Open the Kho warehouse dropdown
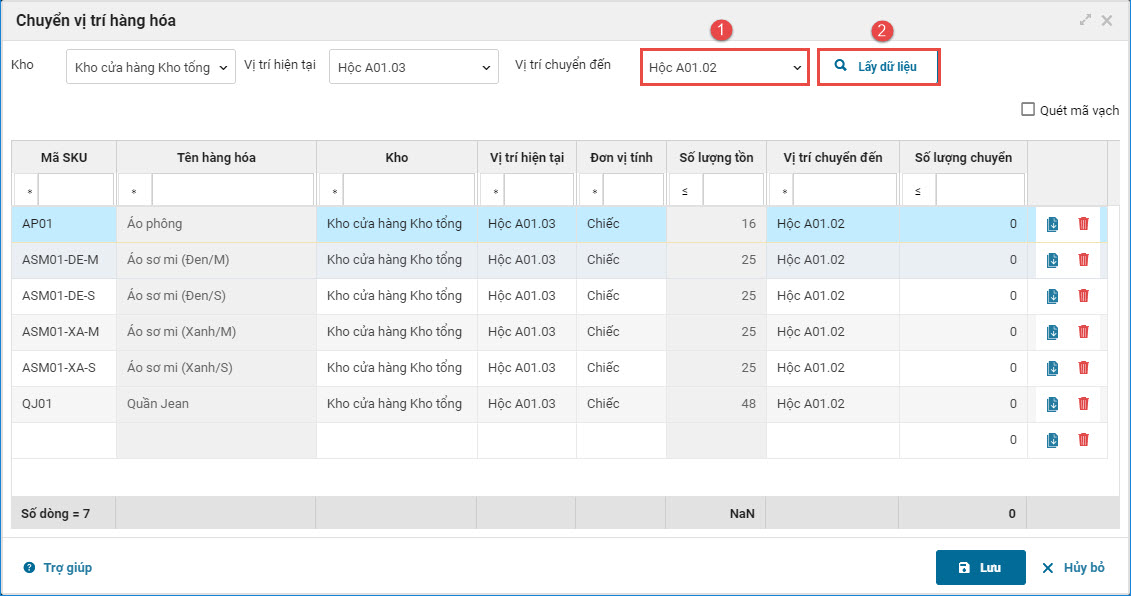1131x596 pixels. (x=151, y=68)
